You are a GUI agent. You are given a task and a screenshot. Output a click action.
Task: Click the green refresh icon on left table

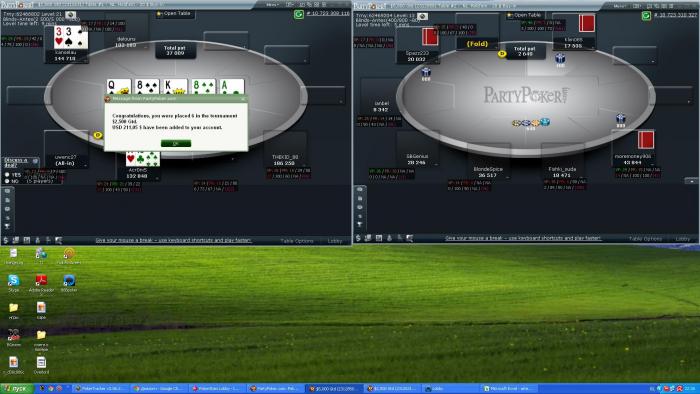click(x=299, y=14)
